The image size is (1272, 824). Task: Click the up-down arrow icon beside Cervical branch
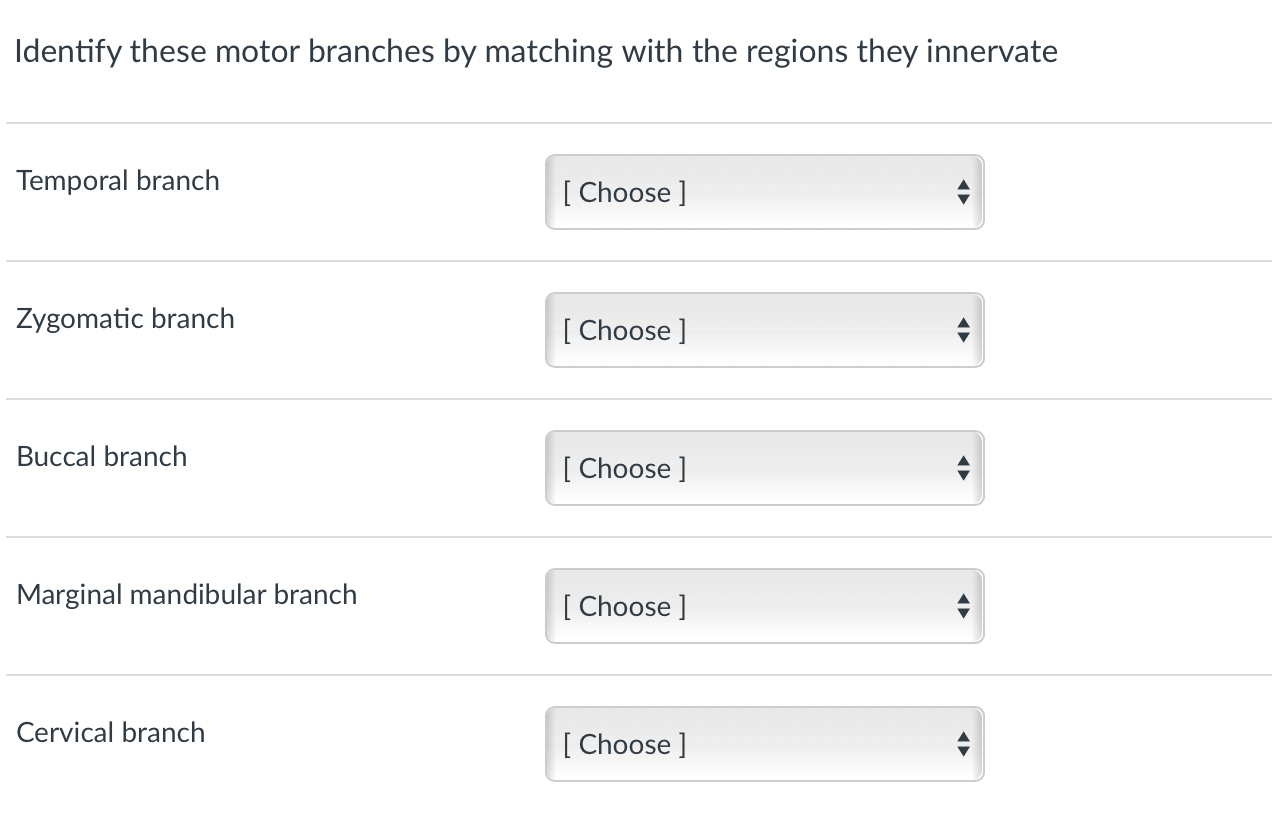pyautogui.click(x=962, y=744)
